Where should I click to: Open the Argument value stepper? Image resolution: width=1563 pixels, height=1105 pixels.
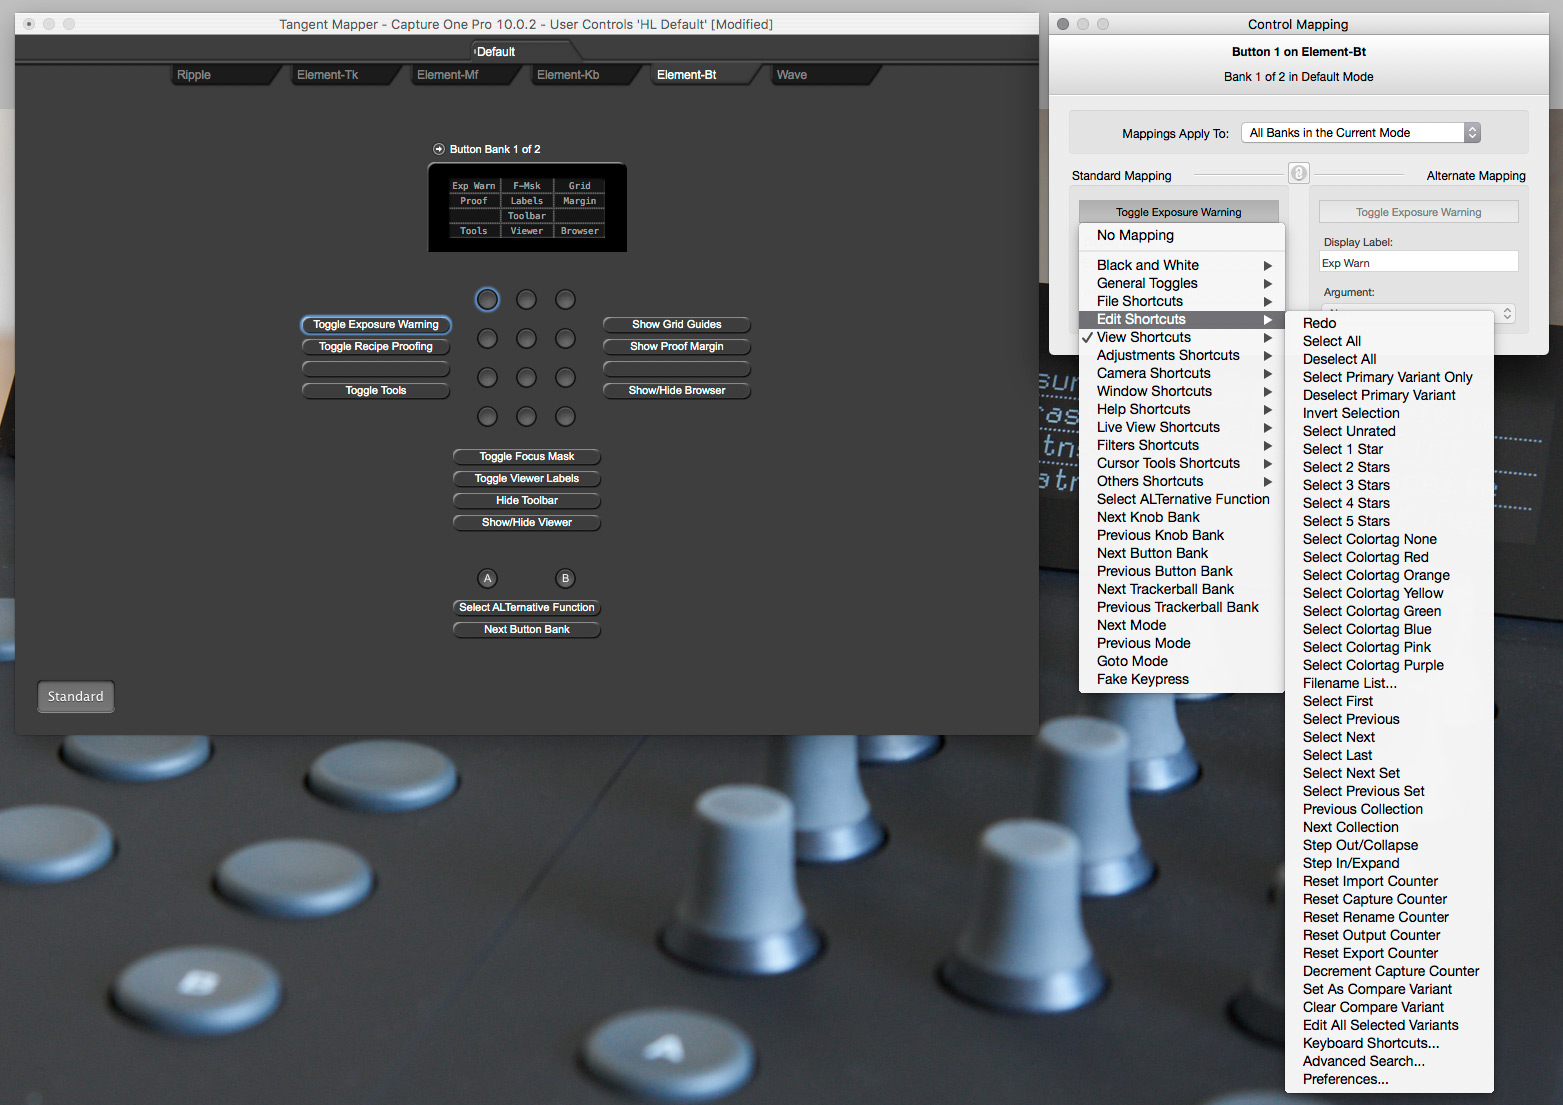tap(1506, 313)
